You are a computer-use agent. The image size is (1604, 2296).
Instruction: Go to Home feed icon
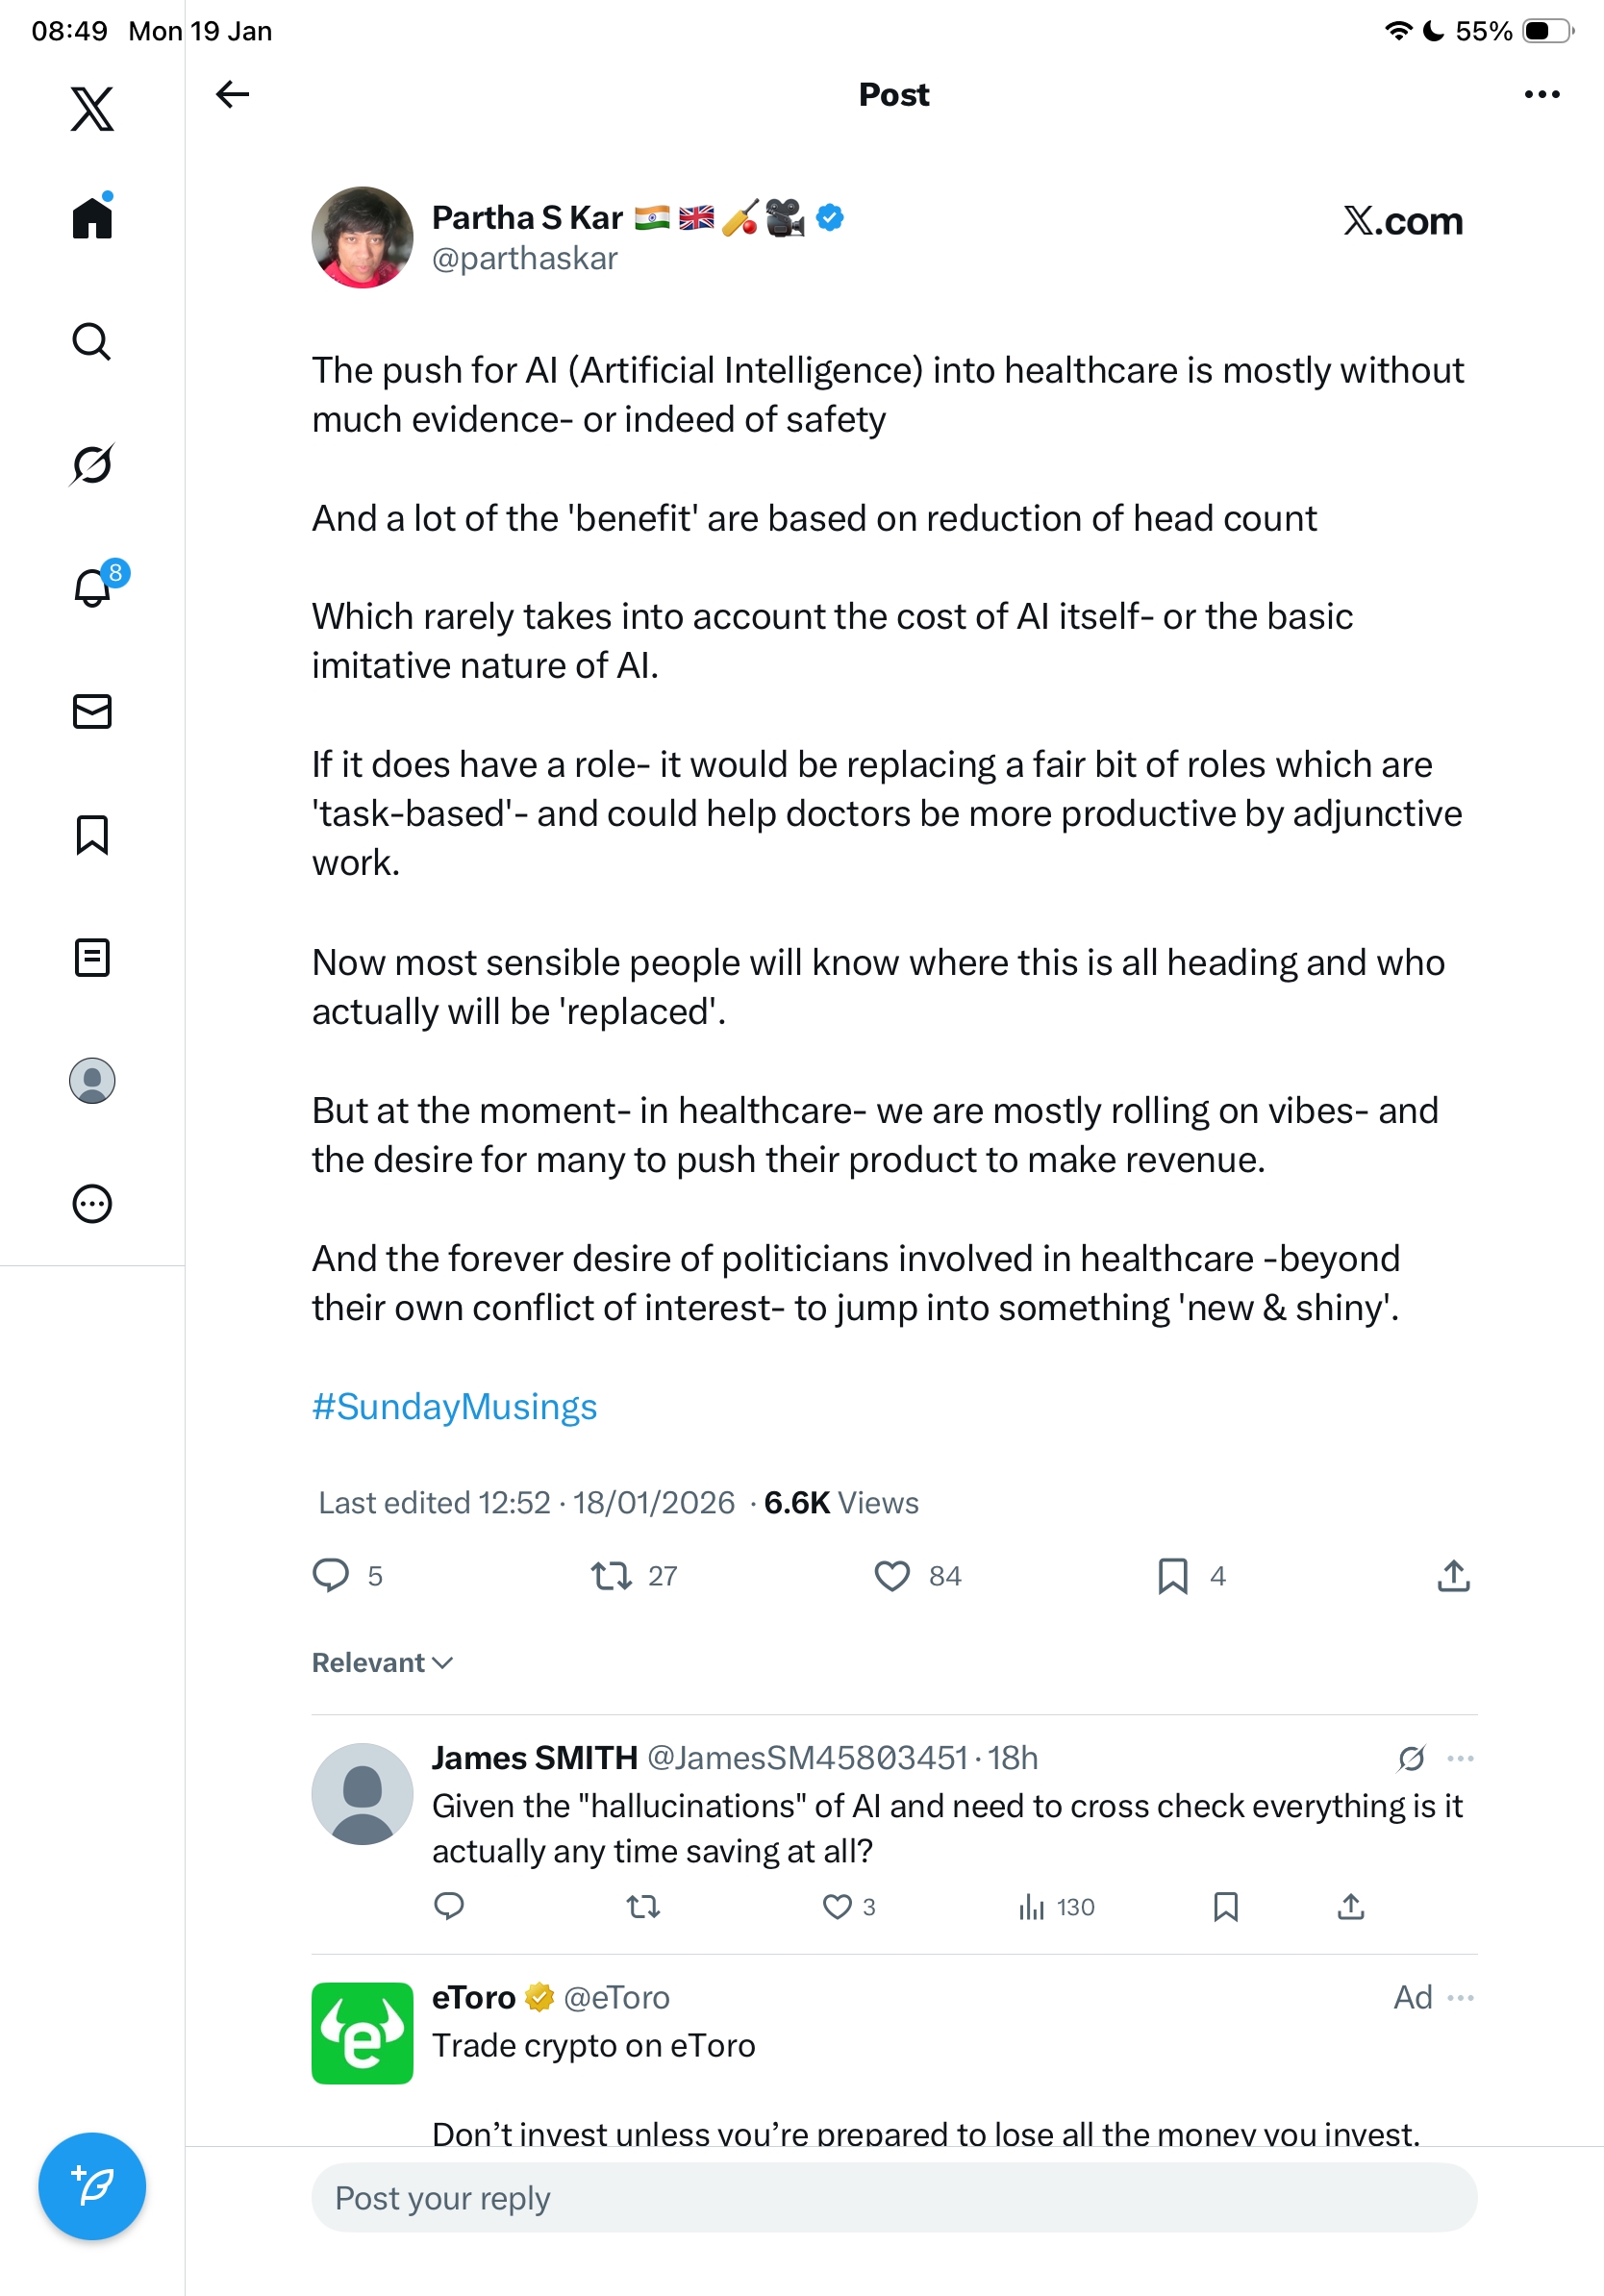[x=92, y=217]
